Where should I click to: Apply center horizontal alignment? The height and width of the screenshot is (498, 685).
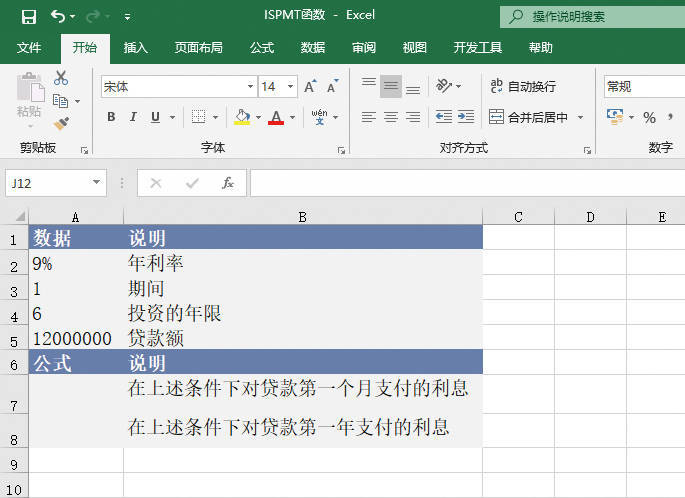pyautogui.click(x=390, y=117)
